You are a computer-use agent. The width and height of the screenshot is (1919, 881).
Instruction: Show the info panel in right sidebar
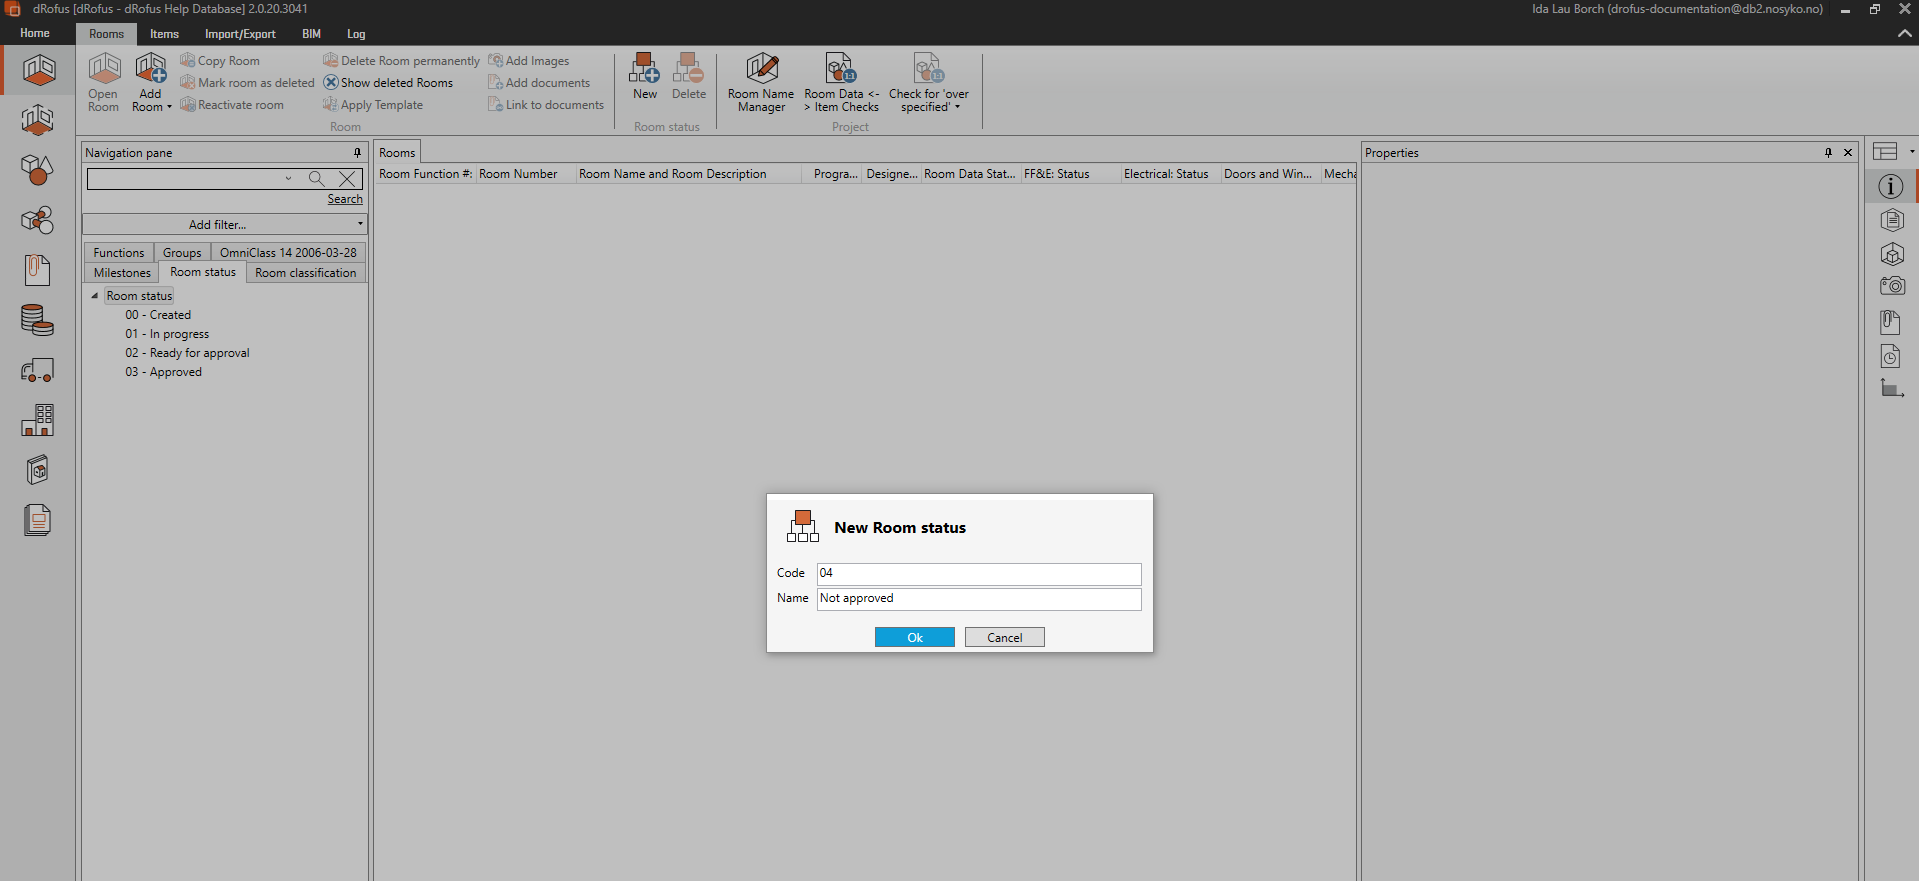pos(1890,186)
